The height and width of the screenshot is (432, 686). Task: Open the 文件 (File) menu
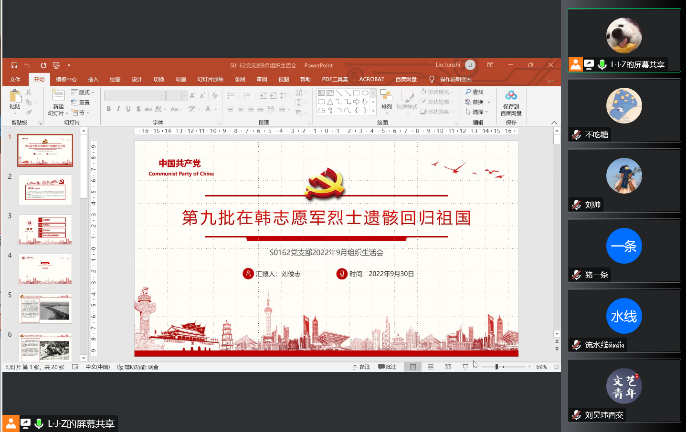(15, 78)
